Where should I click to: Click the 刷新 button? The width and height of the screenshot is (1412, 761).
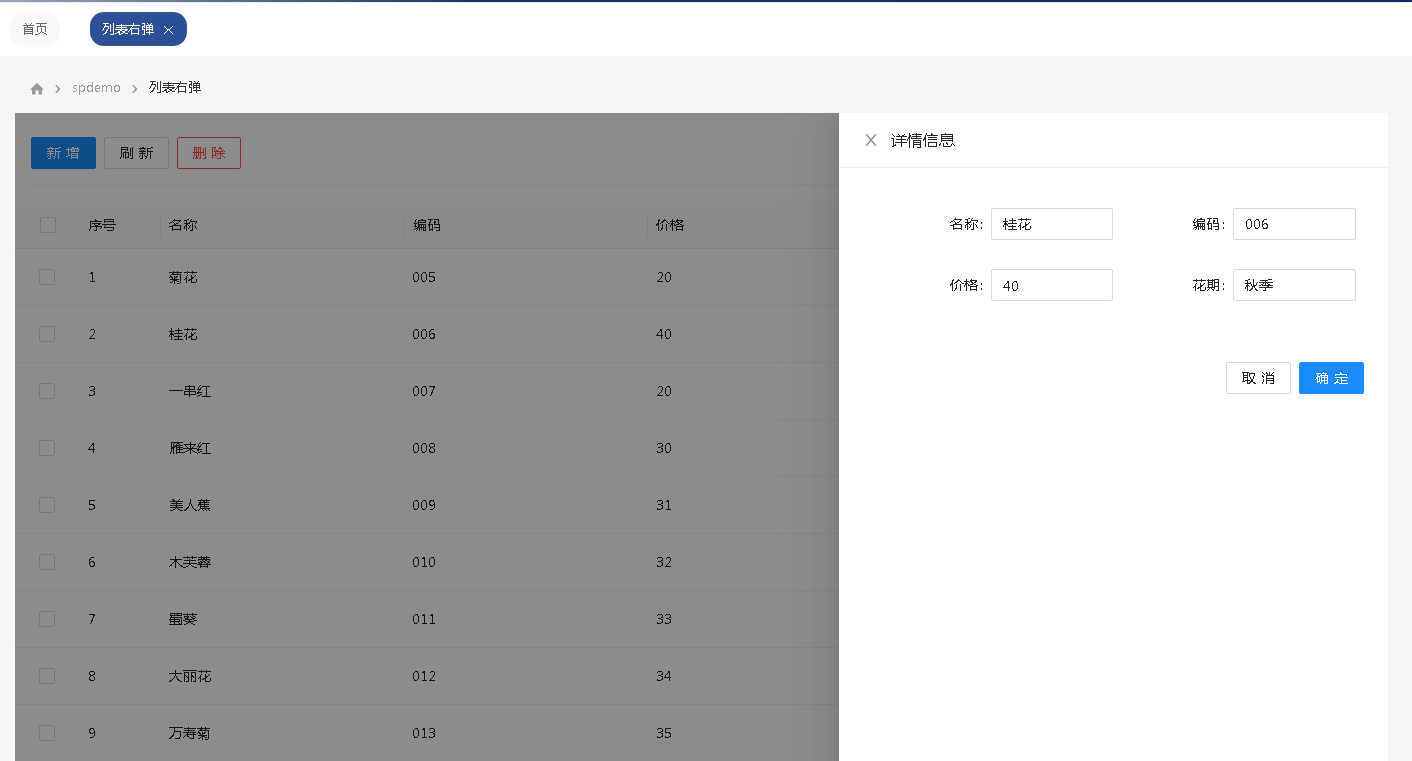coord(136,153)
